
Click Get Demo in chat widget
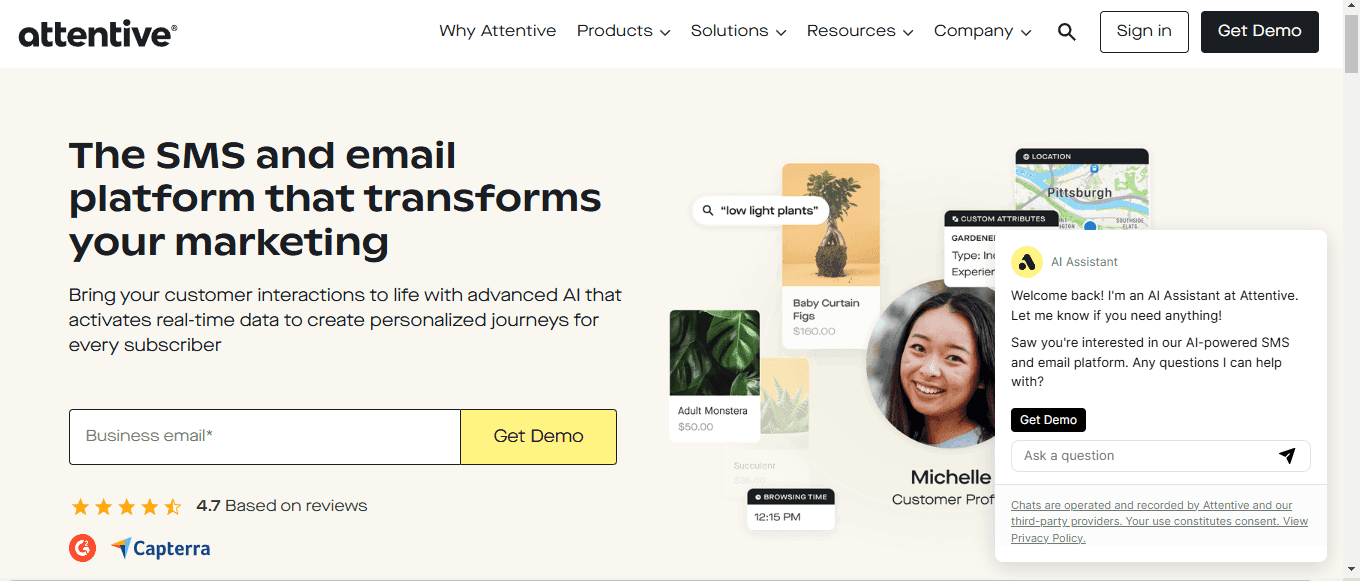tap(1048, 420)
